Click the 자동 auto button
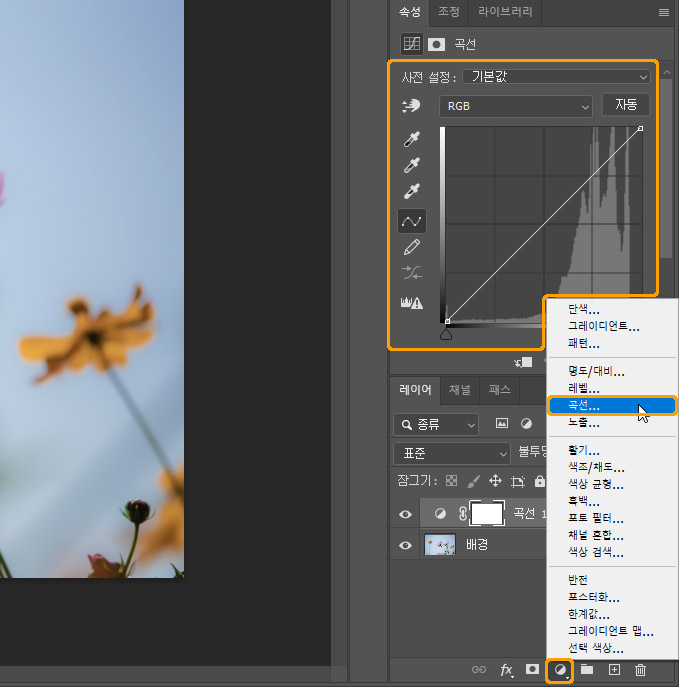The height and width of the screenshot is (687, 679). pos(626,105)
